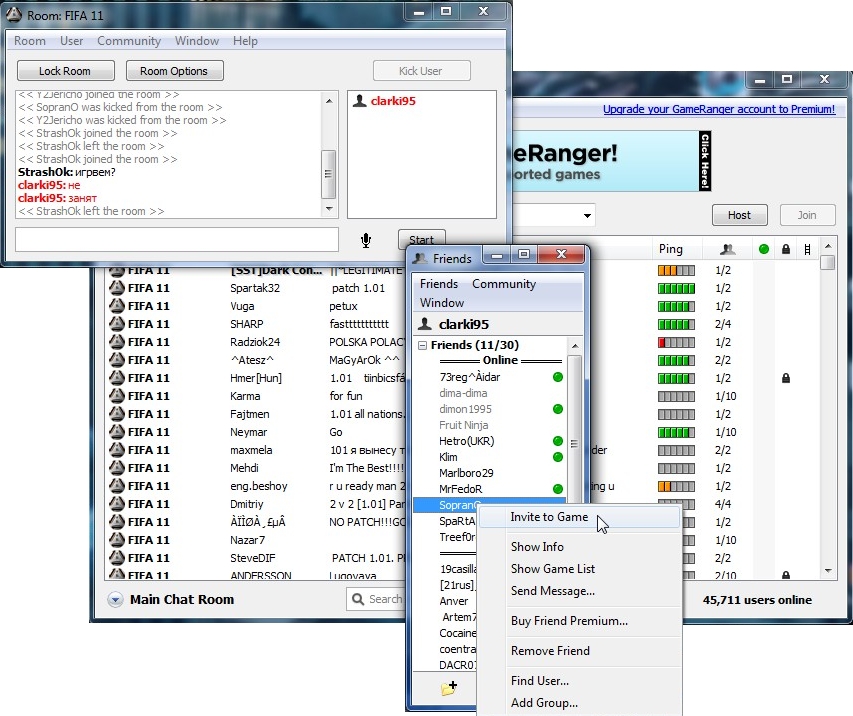853x716 pixels.
Task: Click green online dot next to Klim
Action: point(558,457)
